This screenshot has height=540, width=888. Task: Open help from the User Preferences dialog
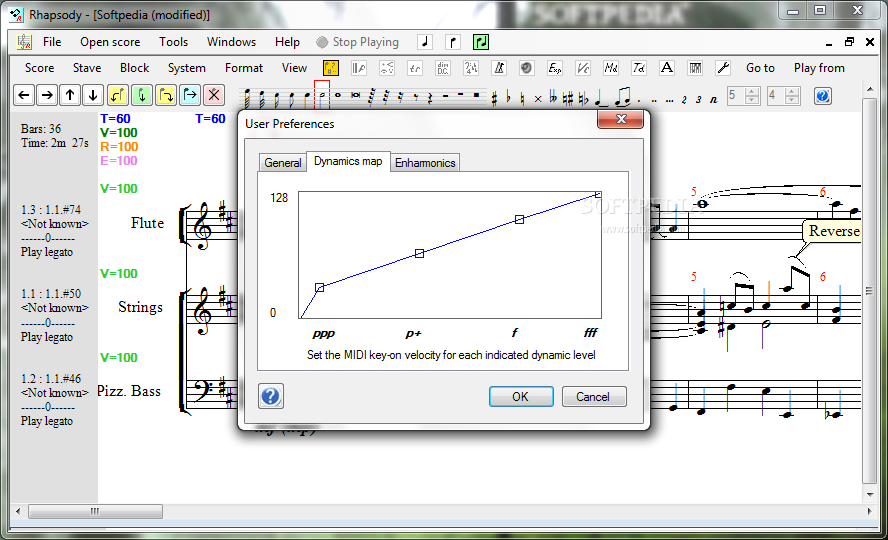pos(271,396)
